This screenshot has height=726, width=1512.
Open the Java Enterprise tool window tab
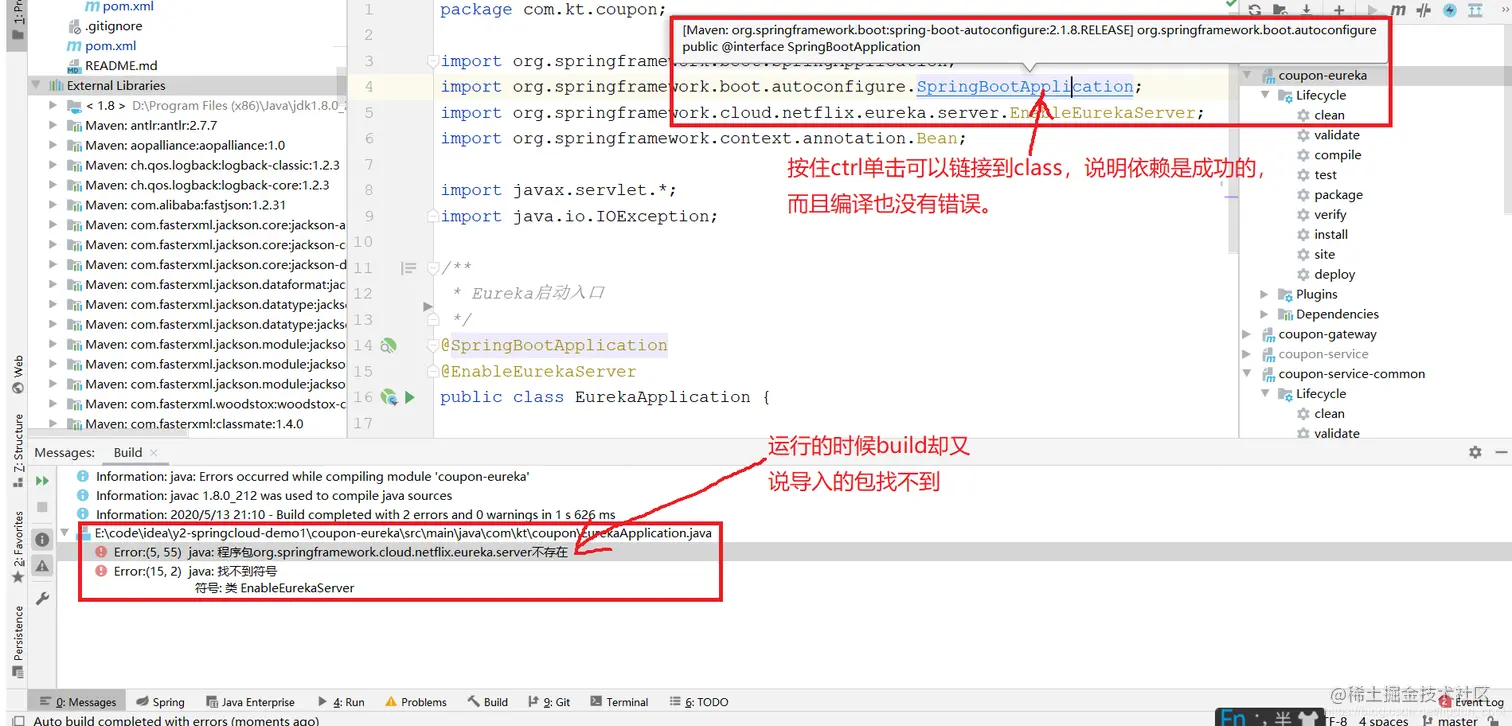click(250, 702)
